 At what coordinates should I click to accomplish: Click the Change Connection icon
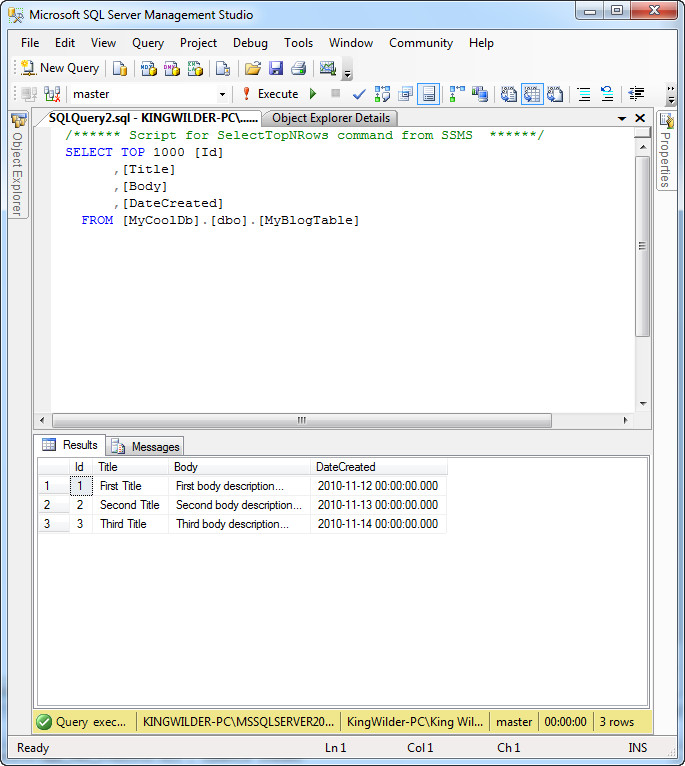(52, 94)
